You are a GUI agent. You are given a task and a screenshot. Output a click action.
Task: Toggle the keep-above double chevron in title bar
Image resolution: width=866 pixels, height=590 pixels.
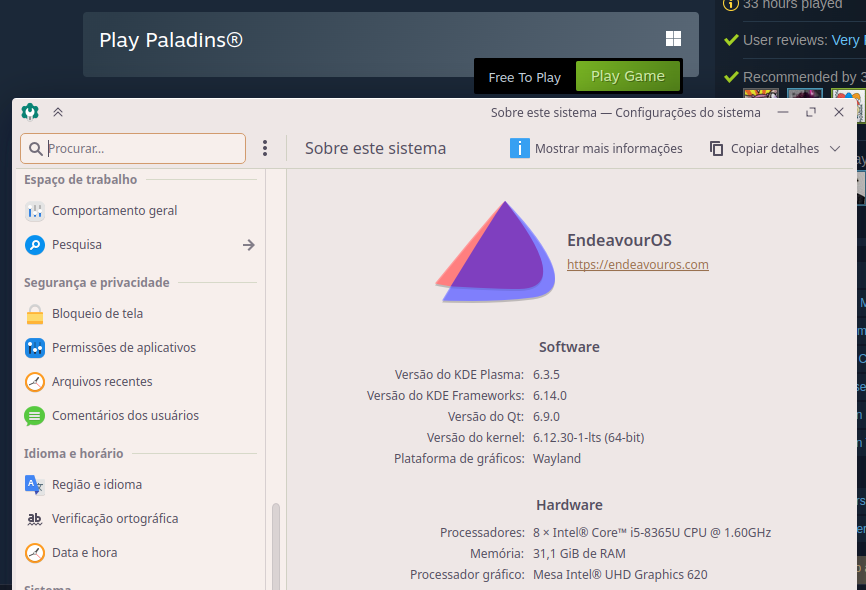coord(58,113)
